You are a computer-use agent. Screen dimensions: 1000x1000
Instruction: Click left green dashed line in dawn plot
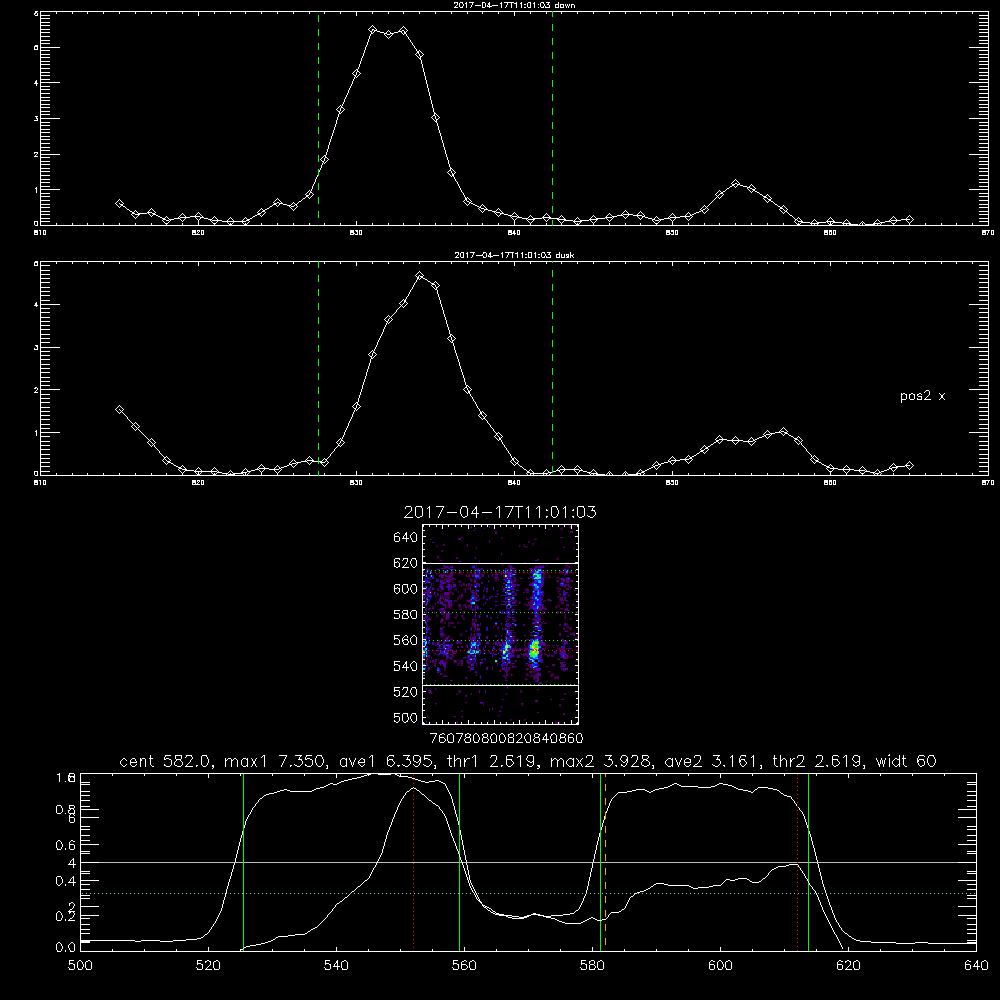click(x=318, y=119)
